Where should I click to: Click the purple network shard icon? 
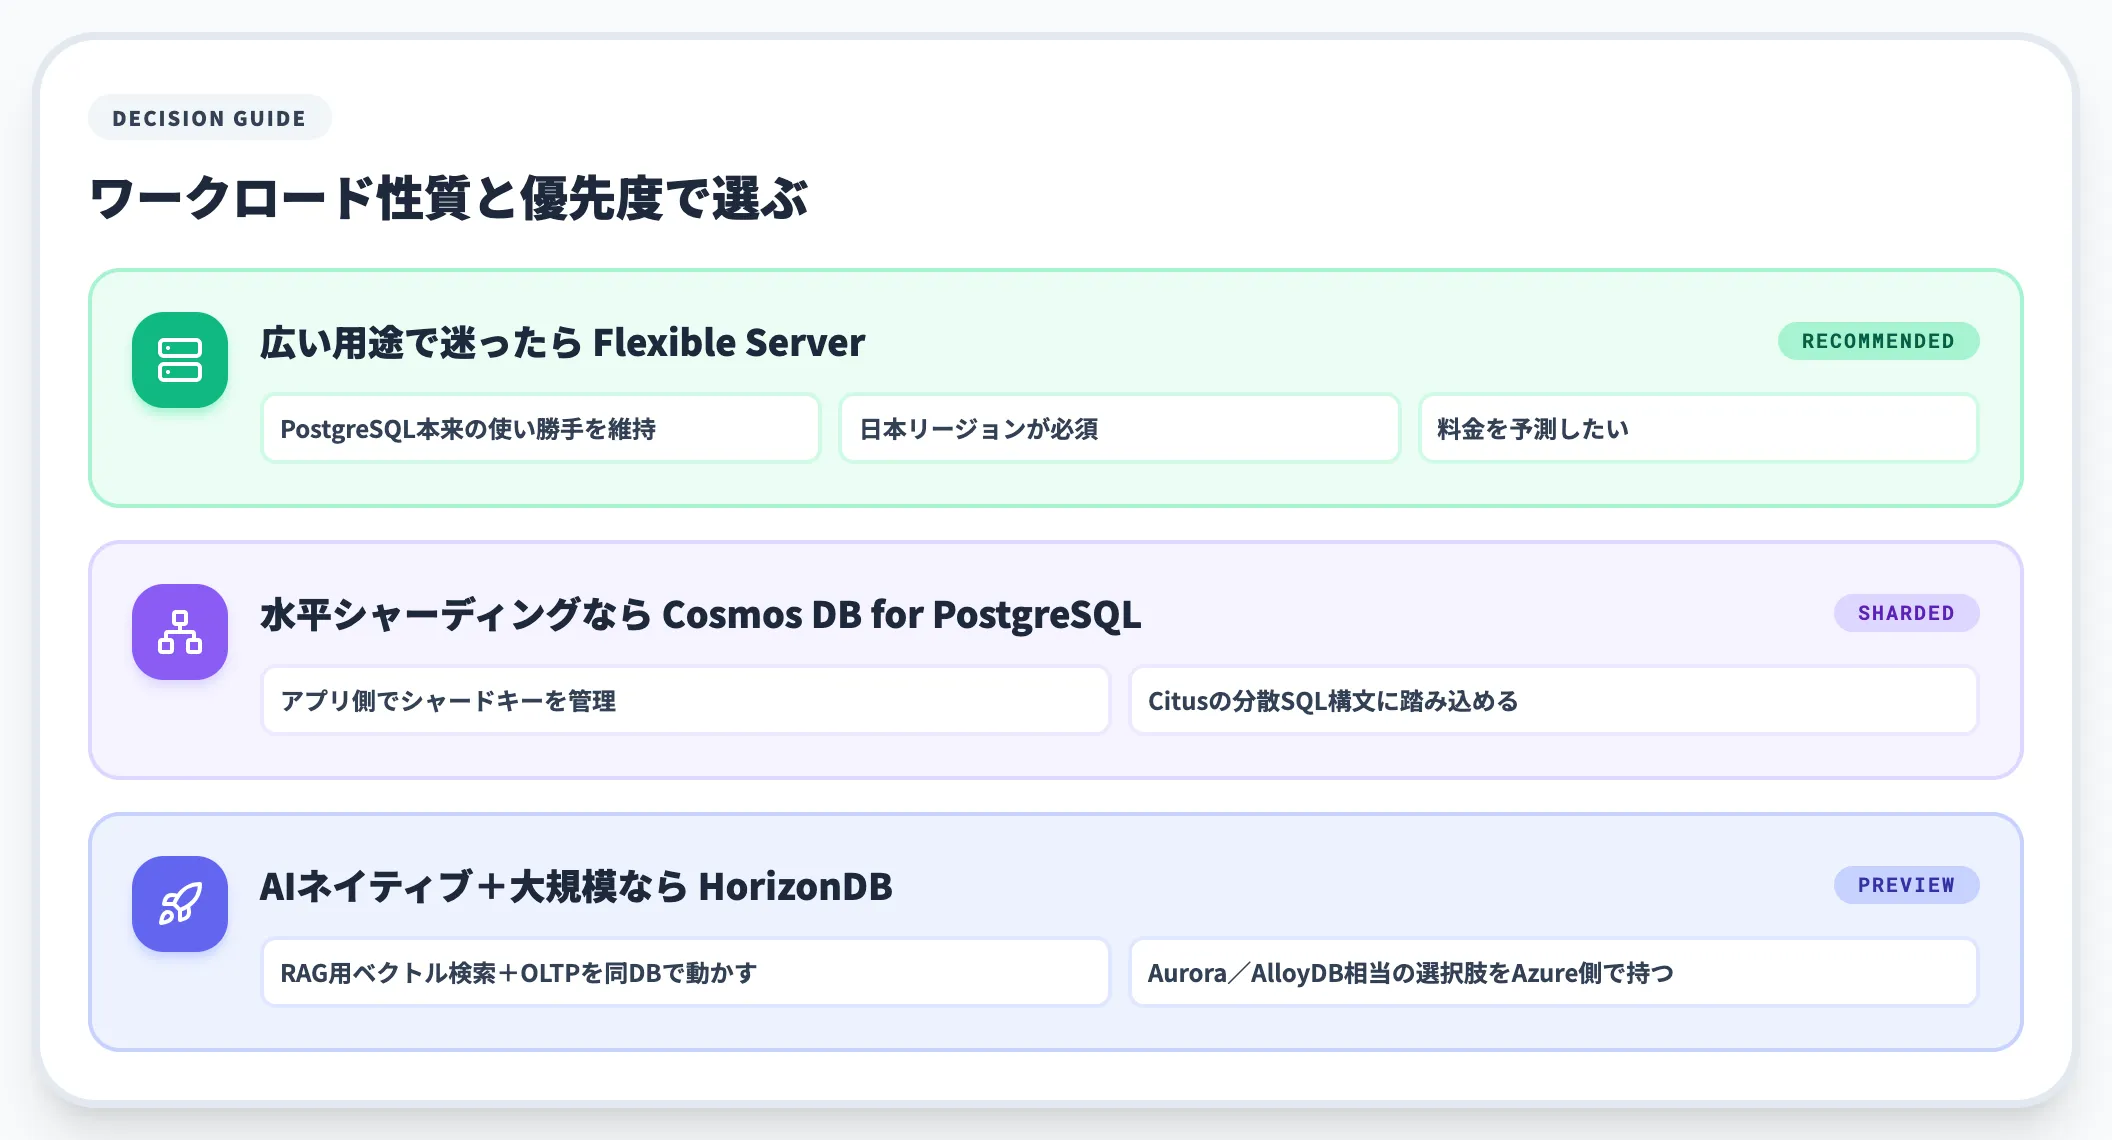click(x=180, y=632)
